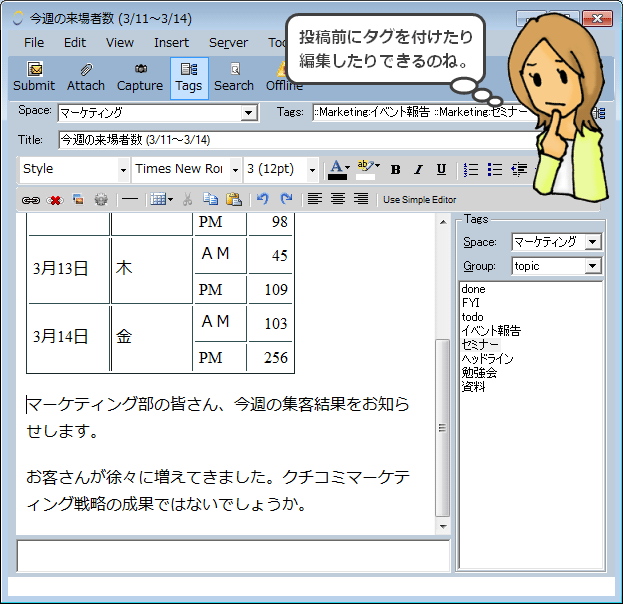
Task: Open the File menu
Action: pyautogui.click(x=34, y=43)
